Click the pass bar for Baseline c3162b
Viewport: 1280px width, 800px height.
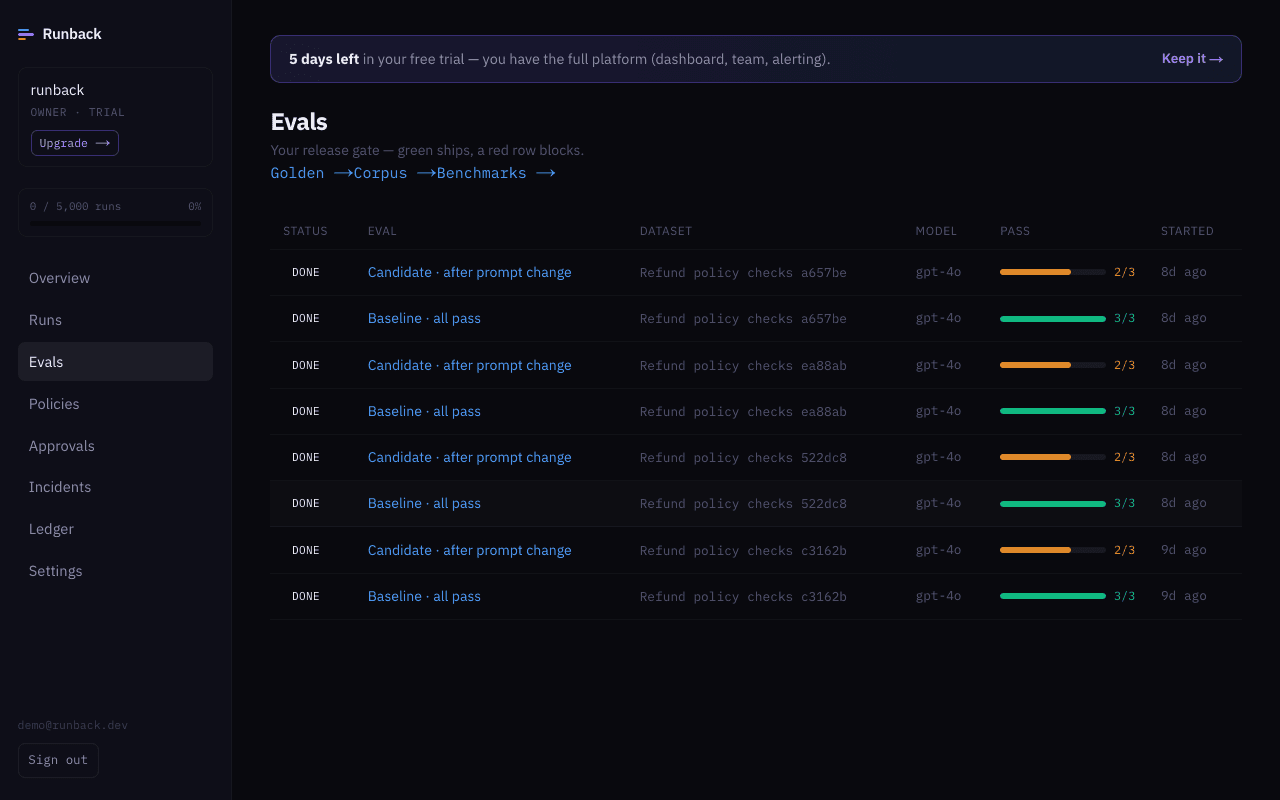pyautogui.click(x=1053, y=596)
